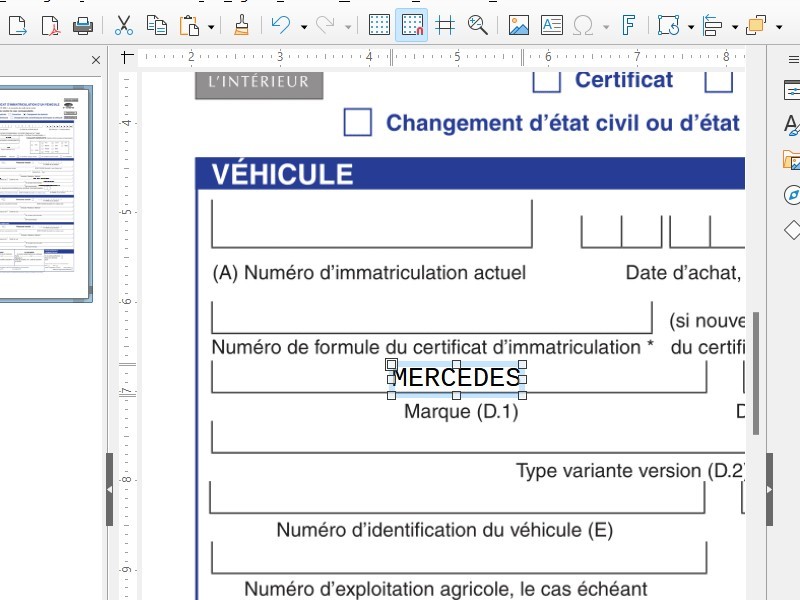The image size is (800, 600).
Task: Check the Changement d'état civil box
Action: tap(358, 123)
